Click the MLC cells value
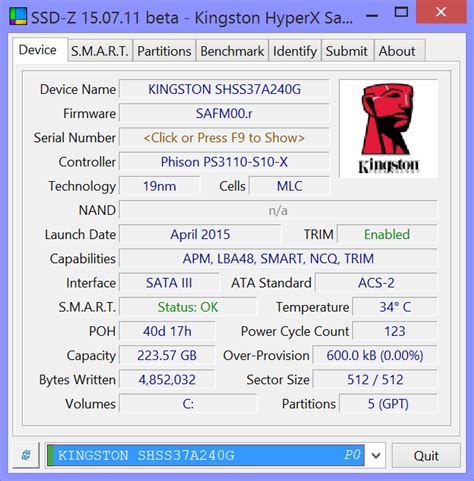The width and height of the screenshot is (474, 481). tap(289, 186)
